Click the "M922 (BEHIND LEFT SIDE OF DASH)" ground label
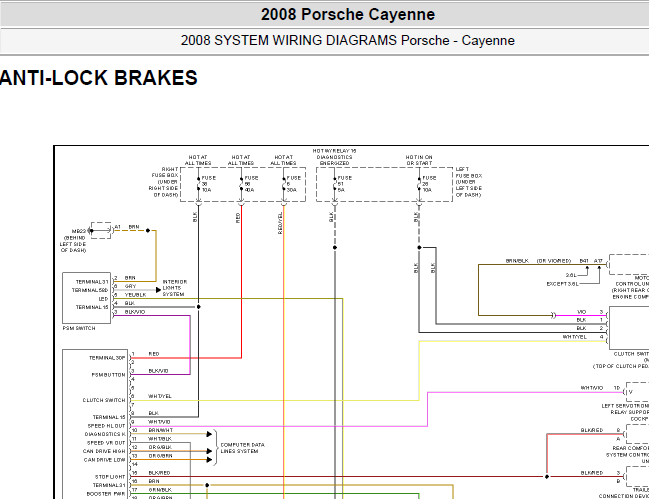This screenshot has width=649, height=499. tap(73, 241)
